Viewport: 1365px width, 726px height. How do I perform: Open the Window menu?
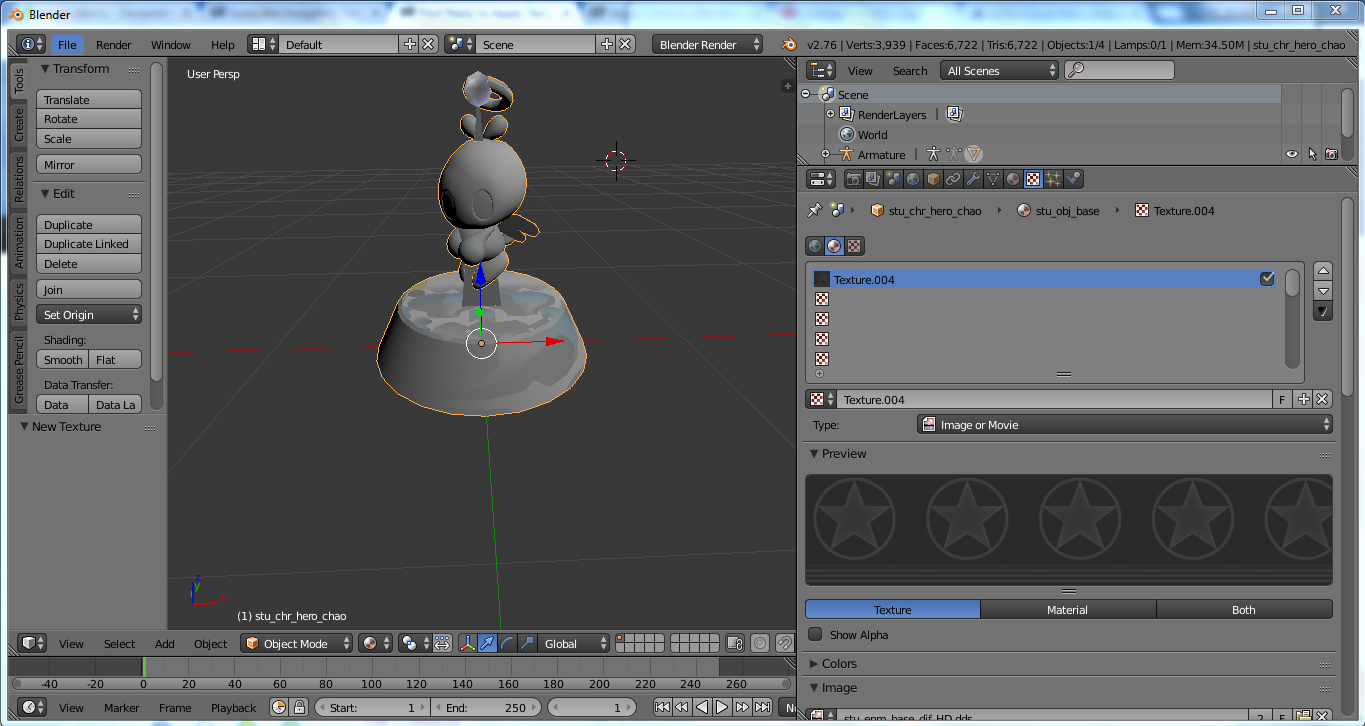click(171, 44)
